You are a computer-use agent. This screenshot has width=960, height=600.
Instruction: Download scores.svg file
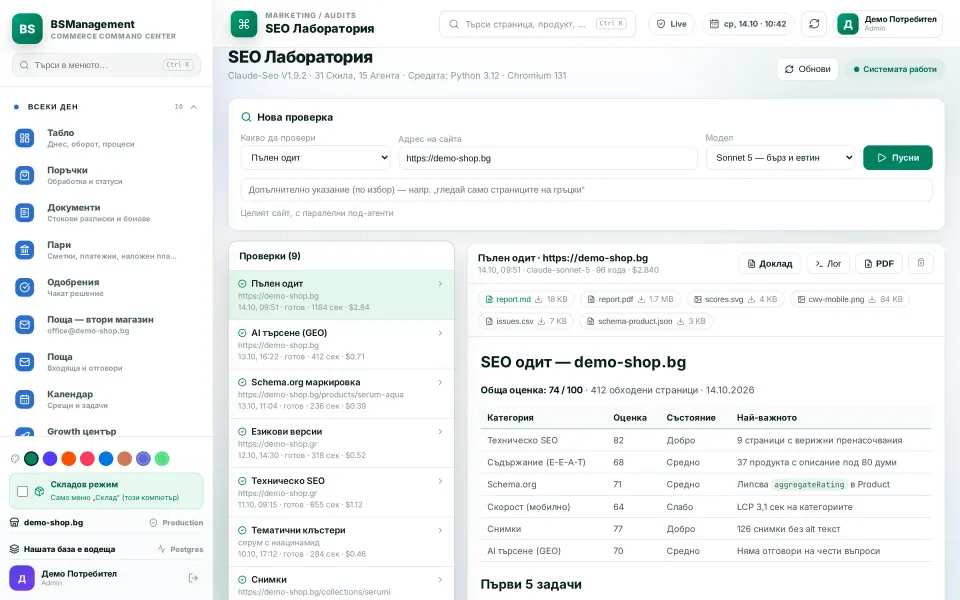point(751,299)
